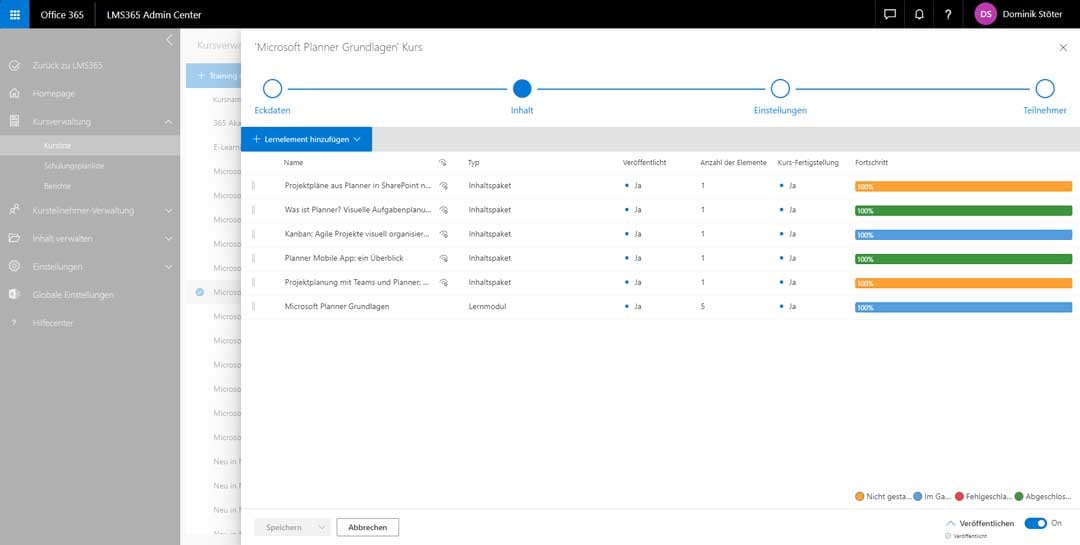1080x545 pixels.
Task: Toggle visibility icon for Was ist Planner row
Action: [444, 209]
